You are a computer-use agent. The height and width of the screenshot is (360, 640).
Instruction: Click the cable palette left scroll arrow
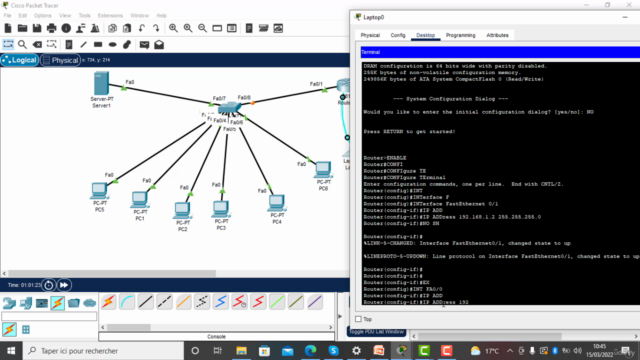[x=103, y=327]
